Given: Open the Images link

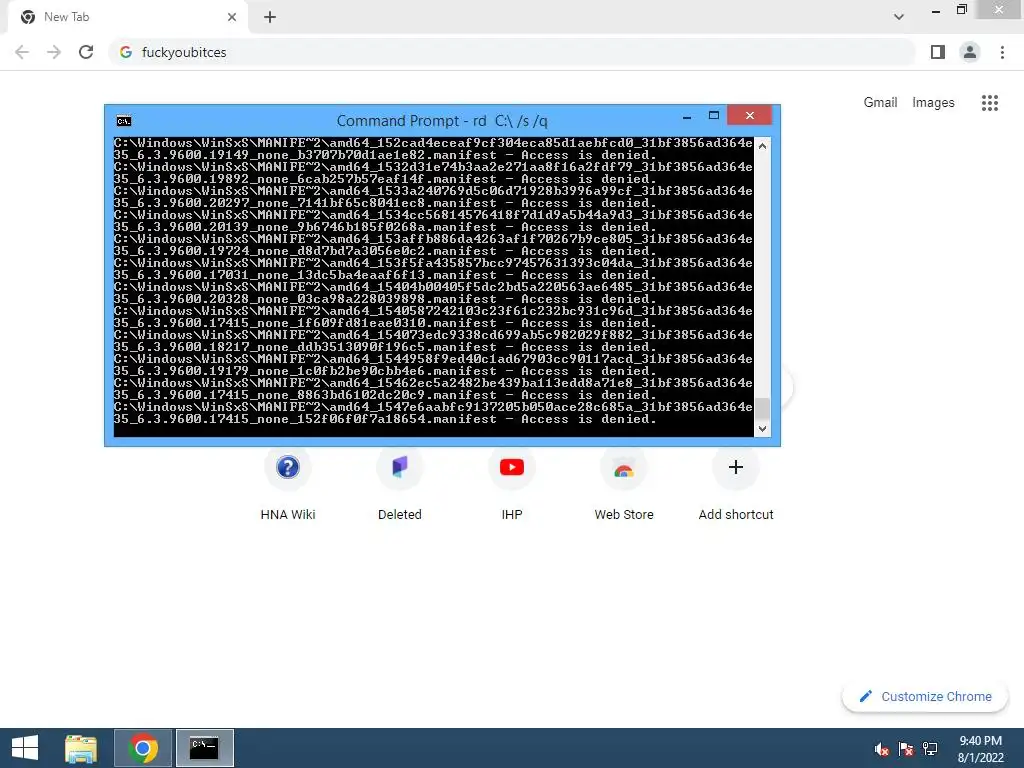Looking at the screenshot, I should pyautogui.click(x=933, y=103).
